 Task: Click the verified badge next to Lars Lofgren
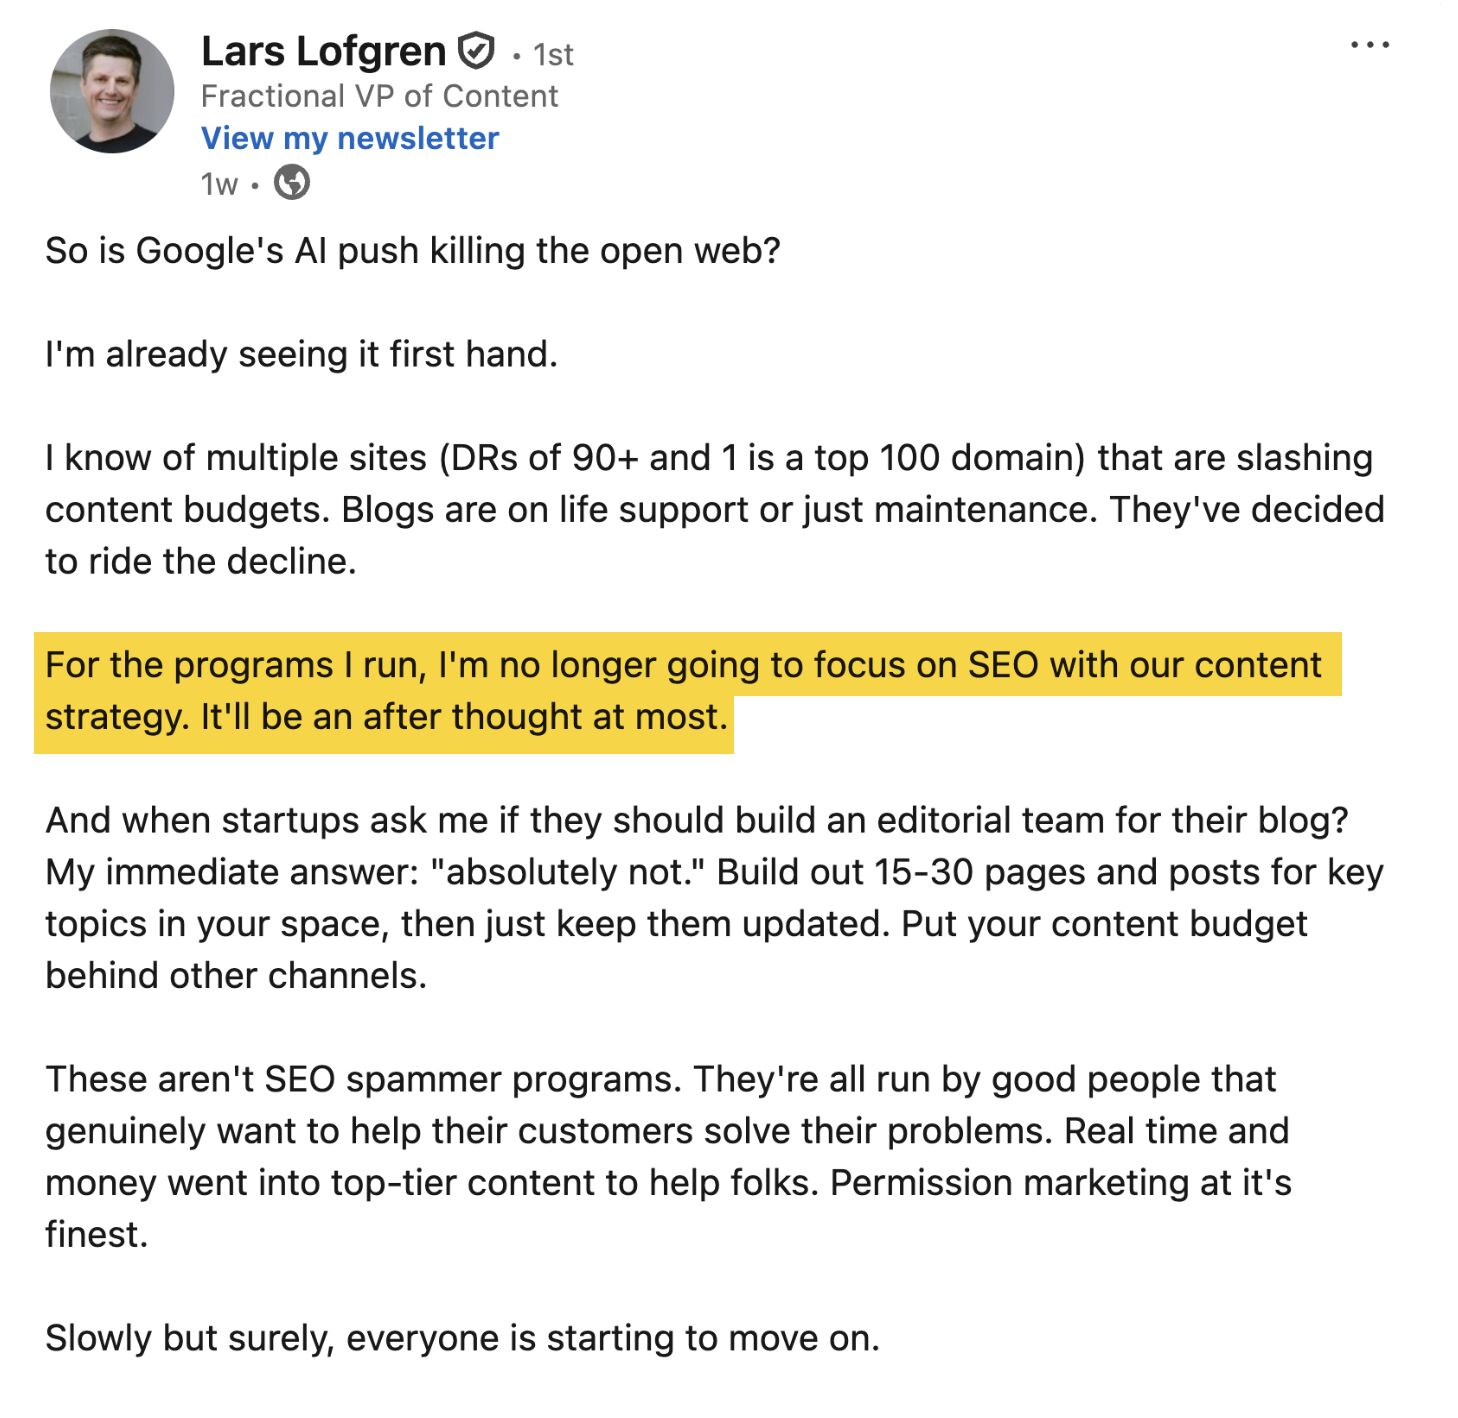tap(475, 50)
